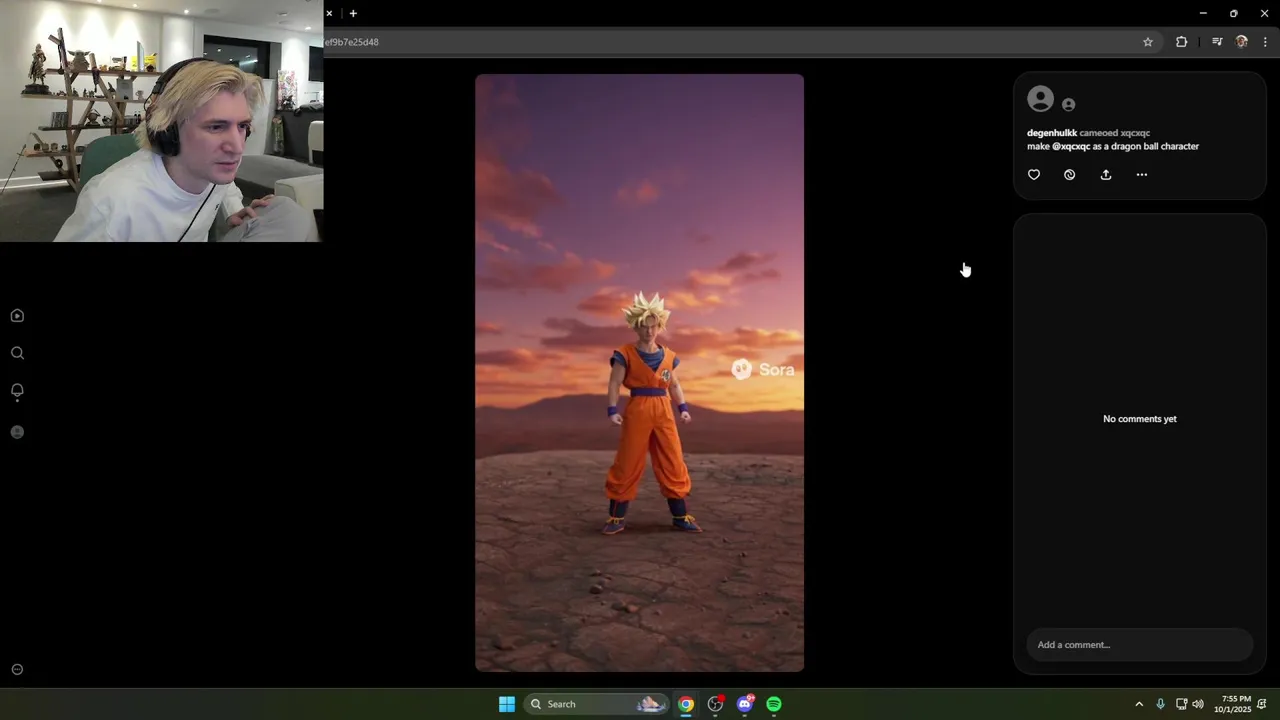Click the remix icon beside the heart
Viewport: 1280px width, 720px height.
pos(1070,175)
